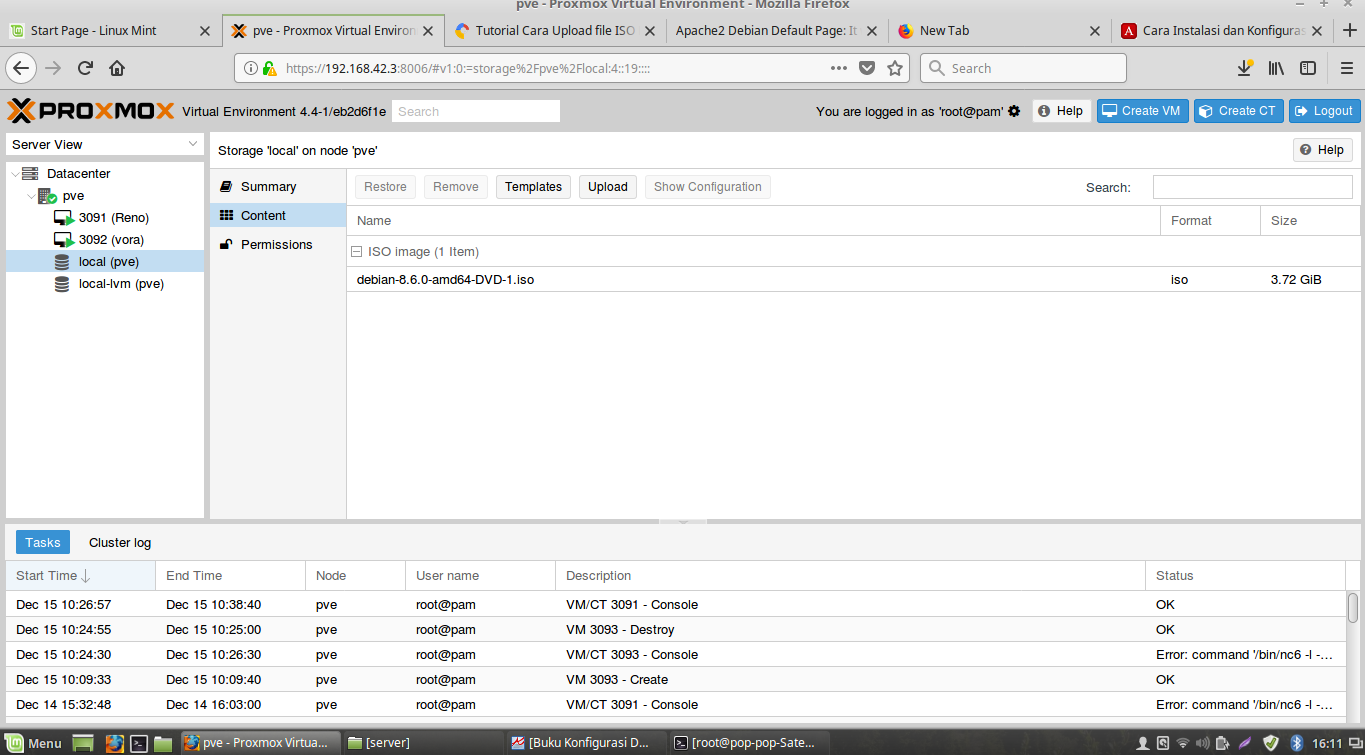Image resolution: width=1365 pixels, height=755 pixels.
Task: Select the Tasks tab
Action: [x=43, y=543]
